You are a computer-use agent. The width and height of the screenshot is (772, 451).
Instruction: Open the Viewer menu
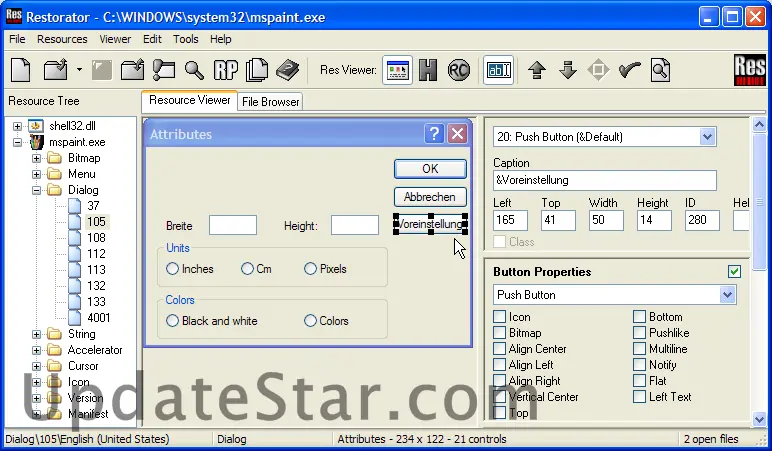pyautogui.click(x=115, y=39)
